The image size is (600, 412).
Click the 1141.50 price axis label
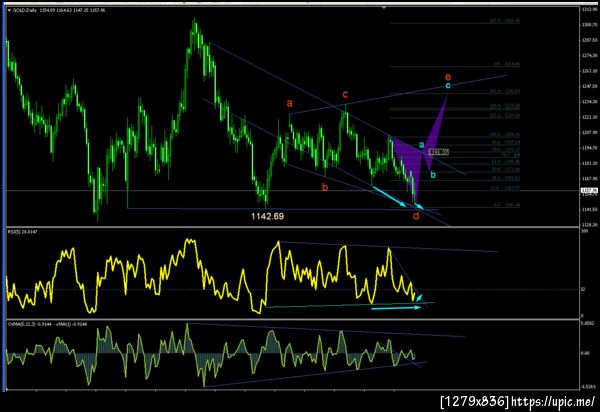click(x=590, y=210)
